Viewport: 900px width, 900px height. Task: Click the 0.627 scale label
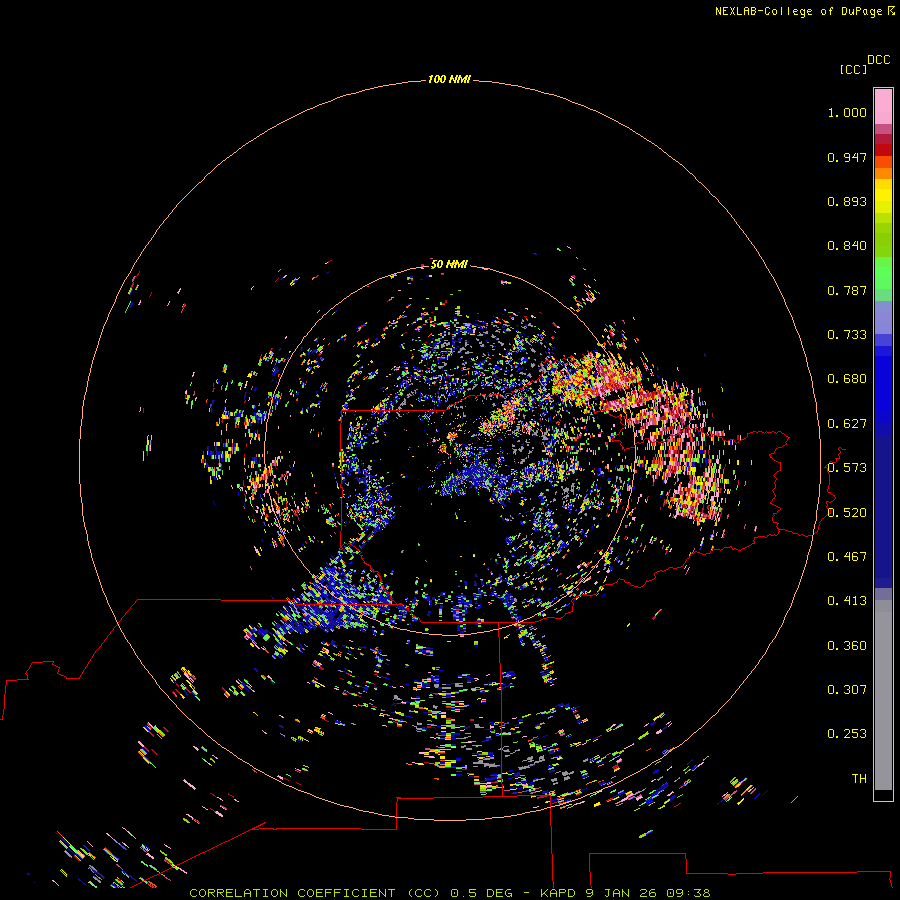pyautogui.click(x=847, y=424)
